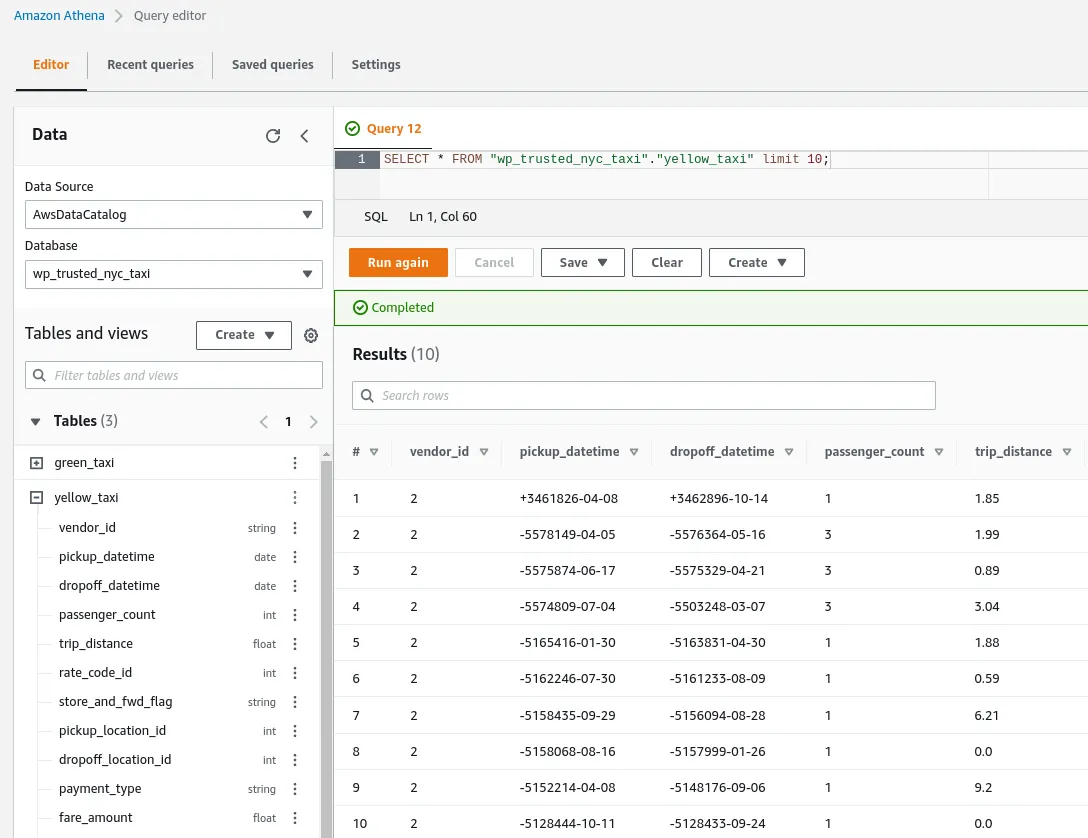This screenshot has width=1088, height=838.
Task: Open rate_code_id column kebab menu
Action: coord(295,673)
